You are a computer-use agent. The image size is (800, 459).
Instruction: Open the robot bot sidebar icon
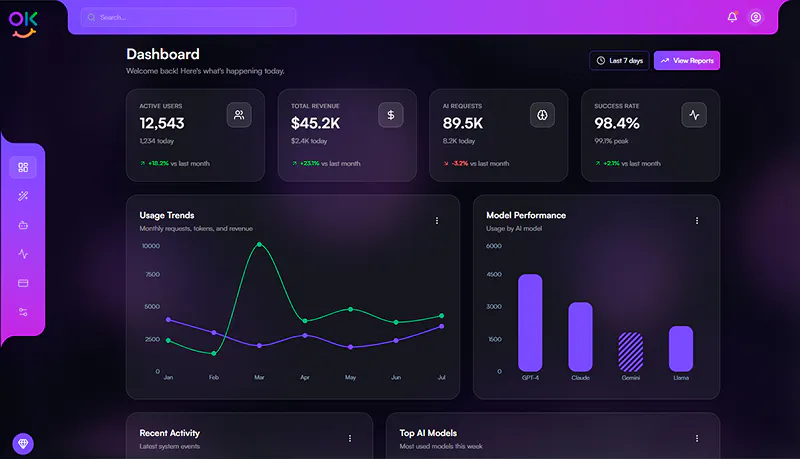pyautogui.click(x=23, y=225)
